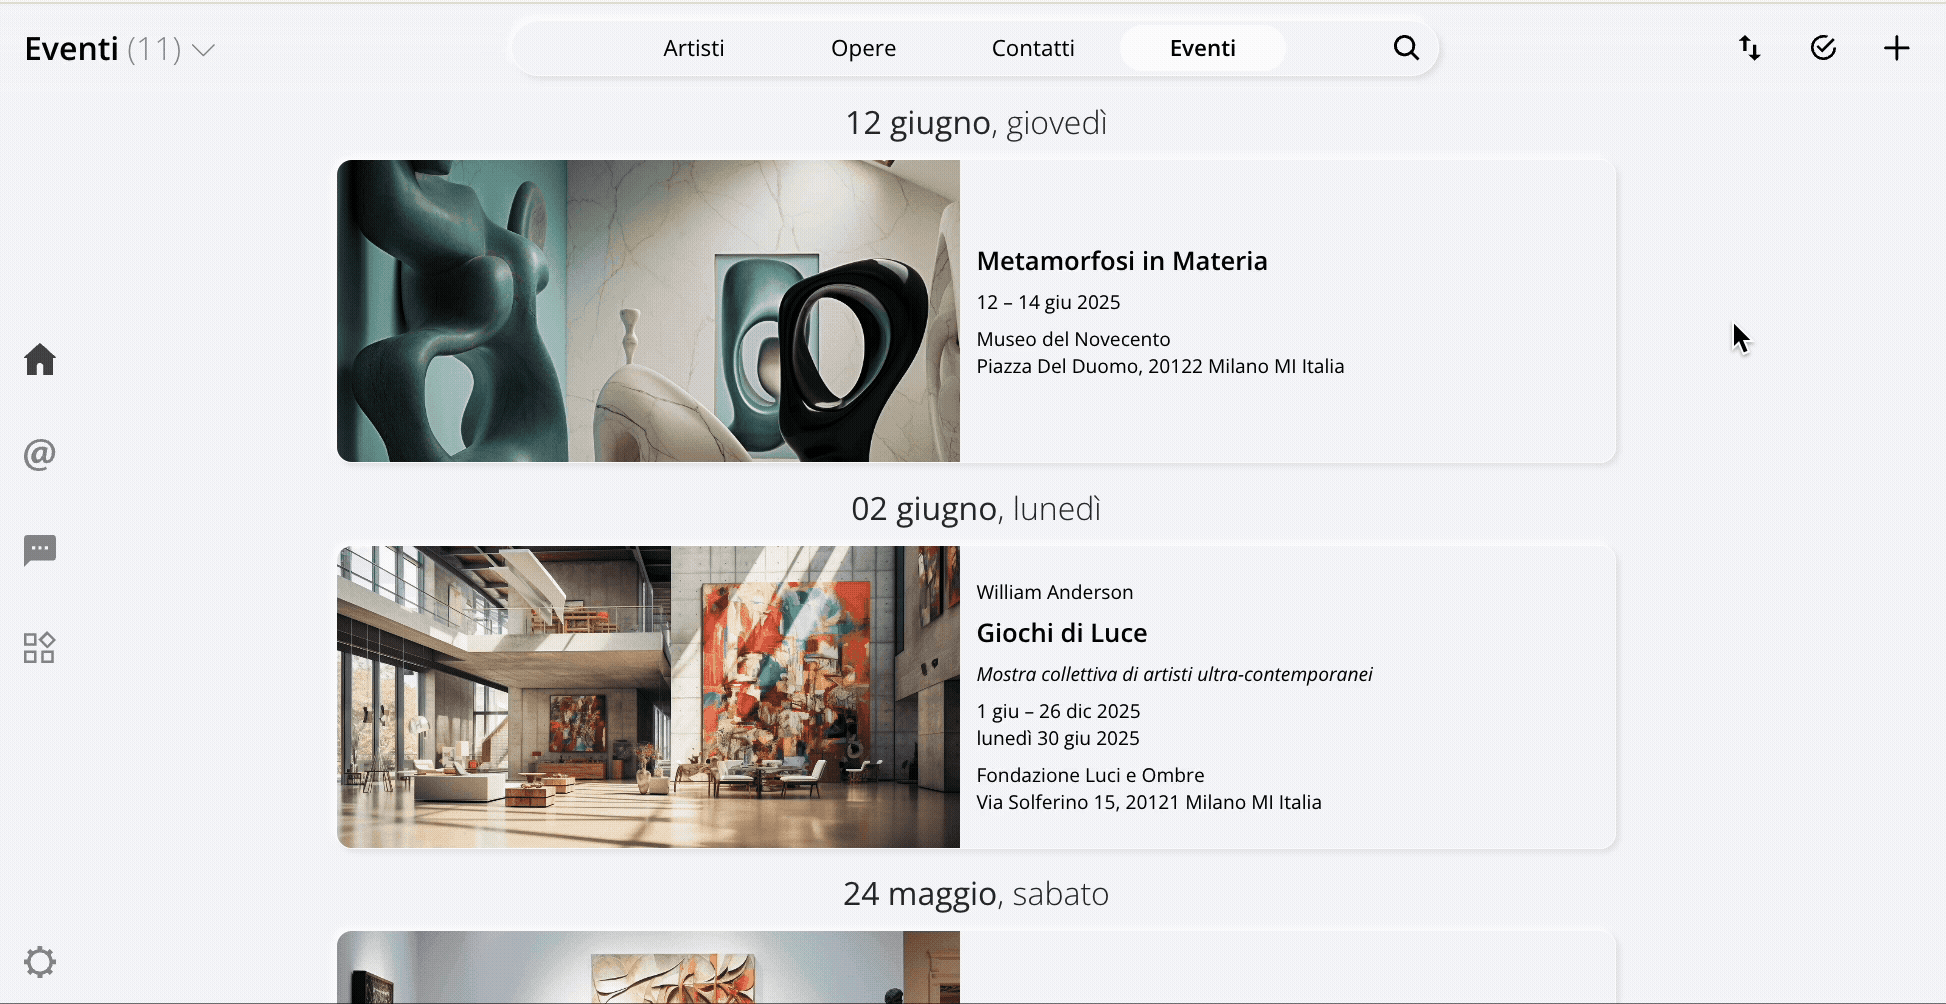The image size is (1946, 1004).
Task: Open the apps grid icon in sidebar
Action: click(x=39, y=648)
